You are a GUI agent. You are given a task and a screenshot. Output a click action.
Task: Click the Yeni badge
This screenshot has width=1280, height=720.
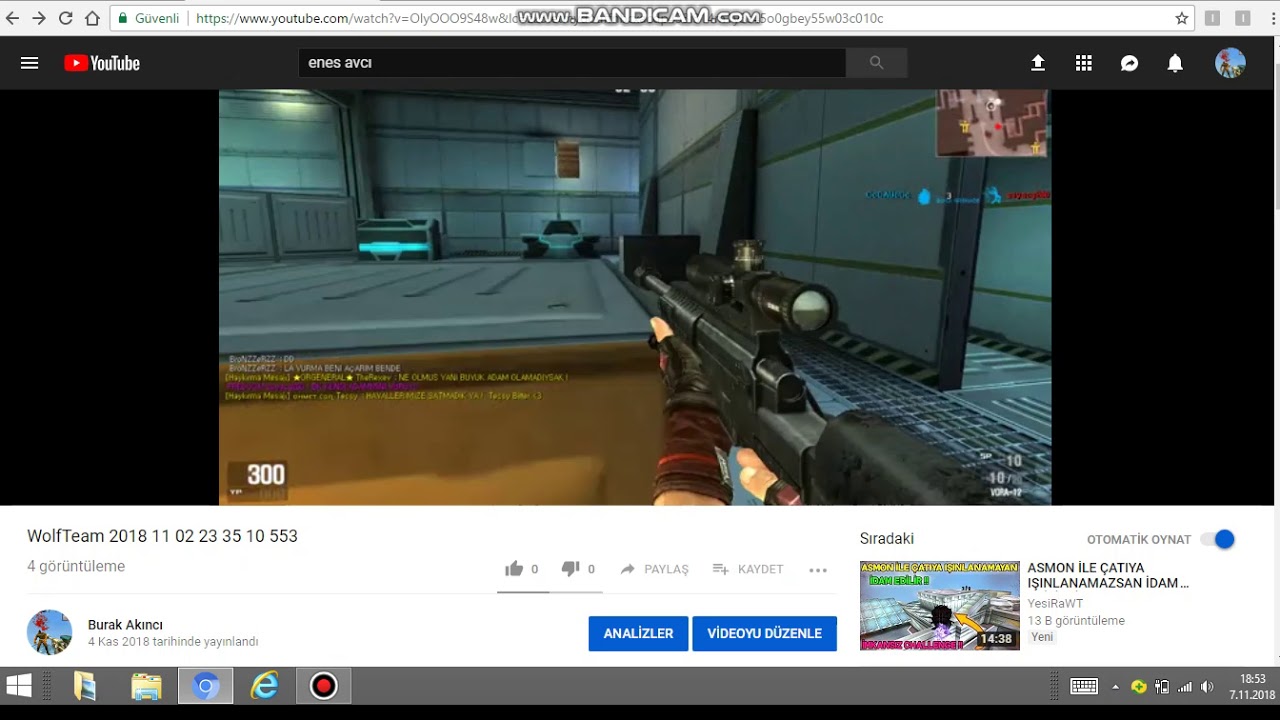[x=1042, y=637]
